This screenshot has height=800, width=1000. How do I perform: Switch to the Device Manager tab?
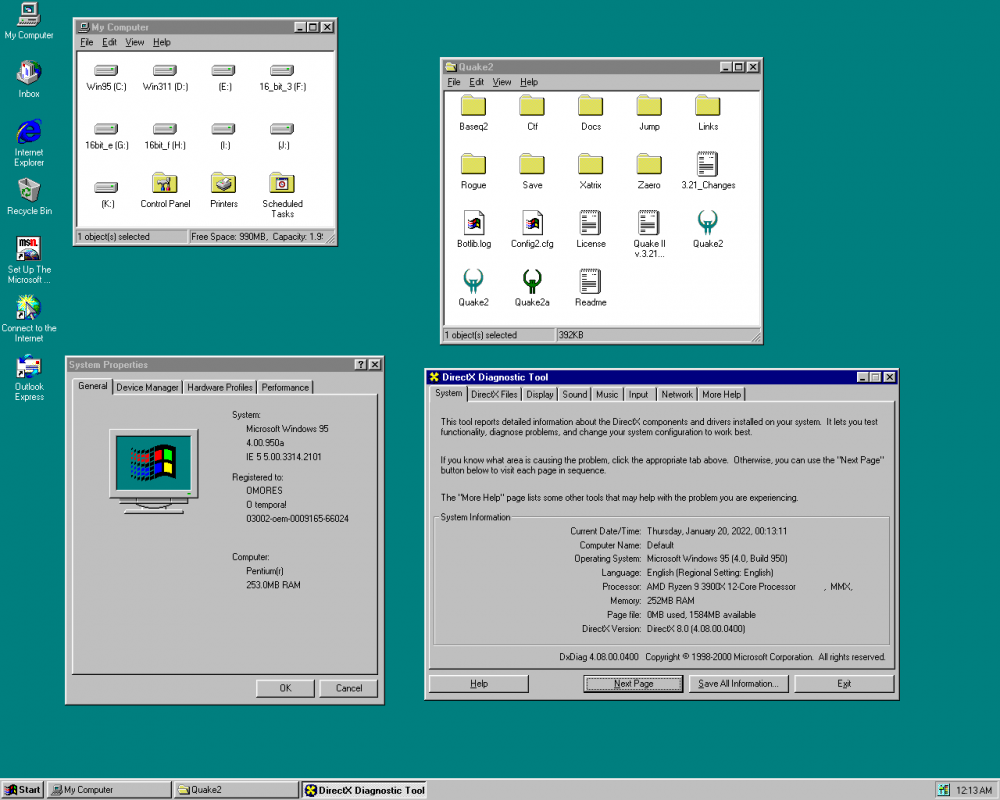point(147,387)
